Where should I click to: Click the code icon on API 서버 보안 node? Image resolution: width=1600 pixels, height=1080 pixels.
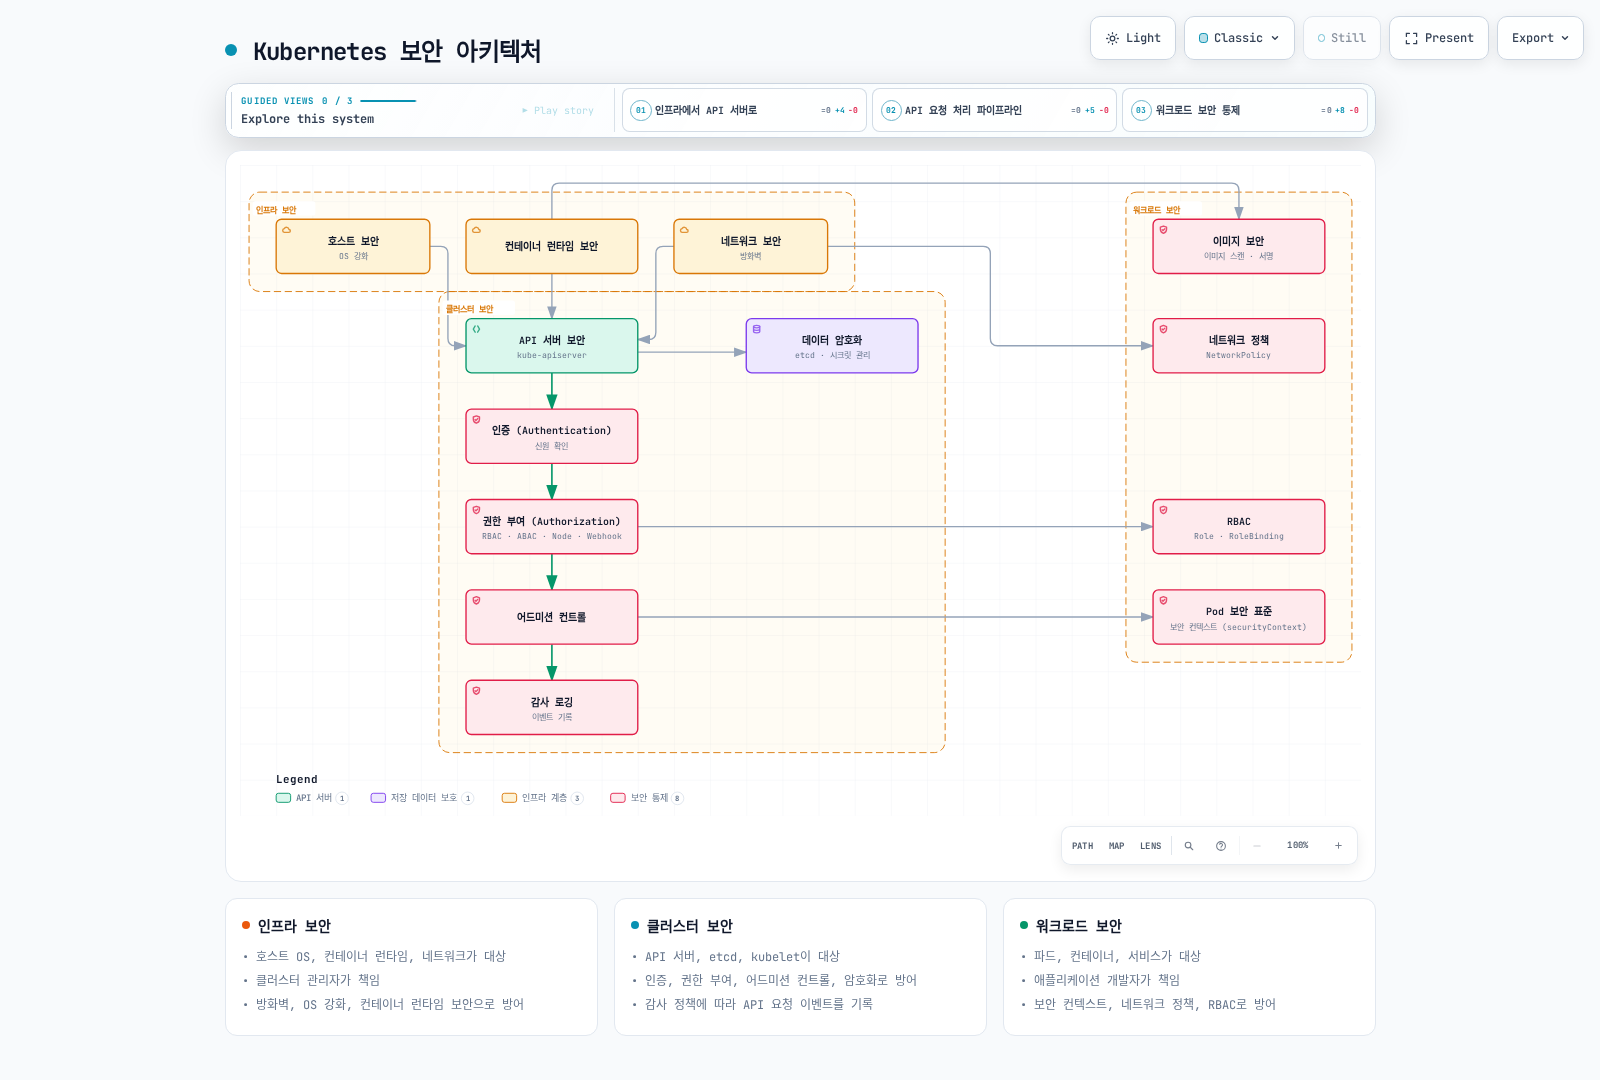coord(476,329)
